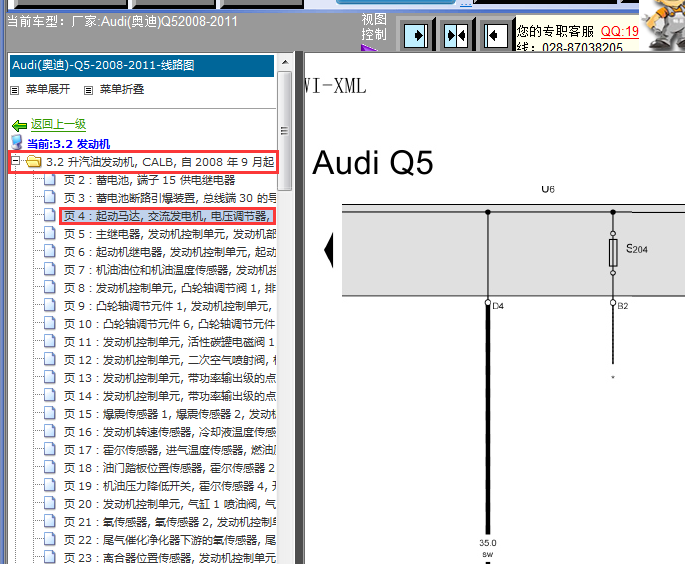This screenshot has height=564, width=685.
Task: Open 页 20 : 气缸 1 喷油阀 entry
Action: [x=170, y=504]
